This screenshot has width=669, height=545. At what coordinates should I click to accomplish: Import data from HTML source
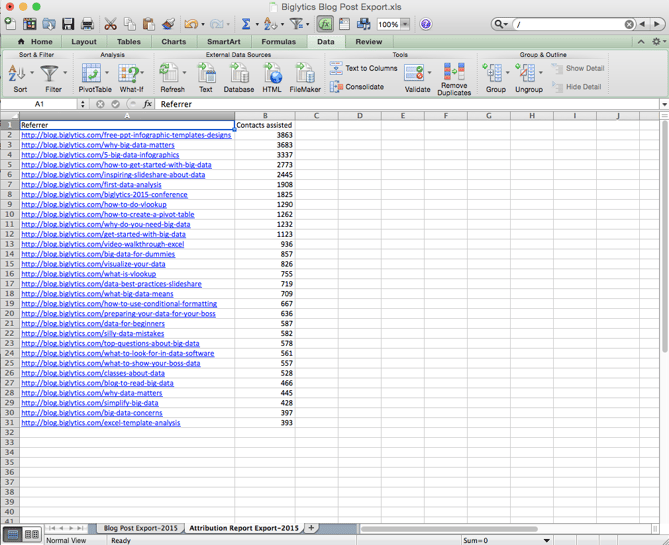[272, 75]
